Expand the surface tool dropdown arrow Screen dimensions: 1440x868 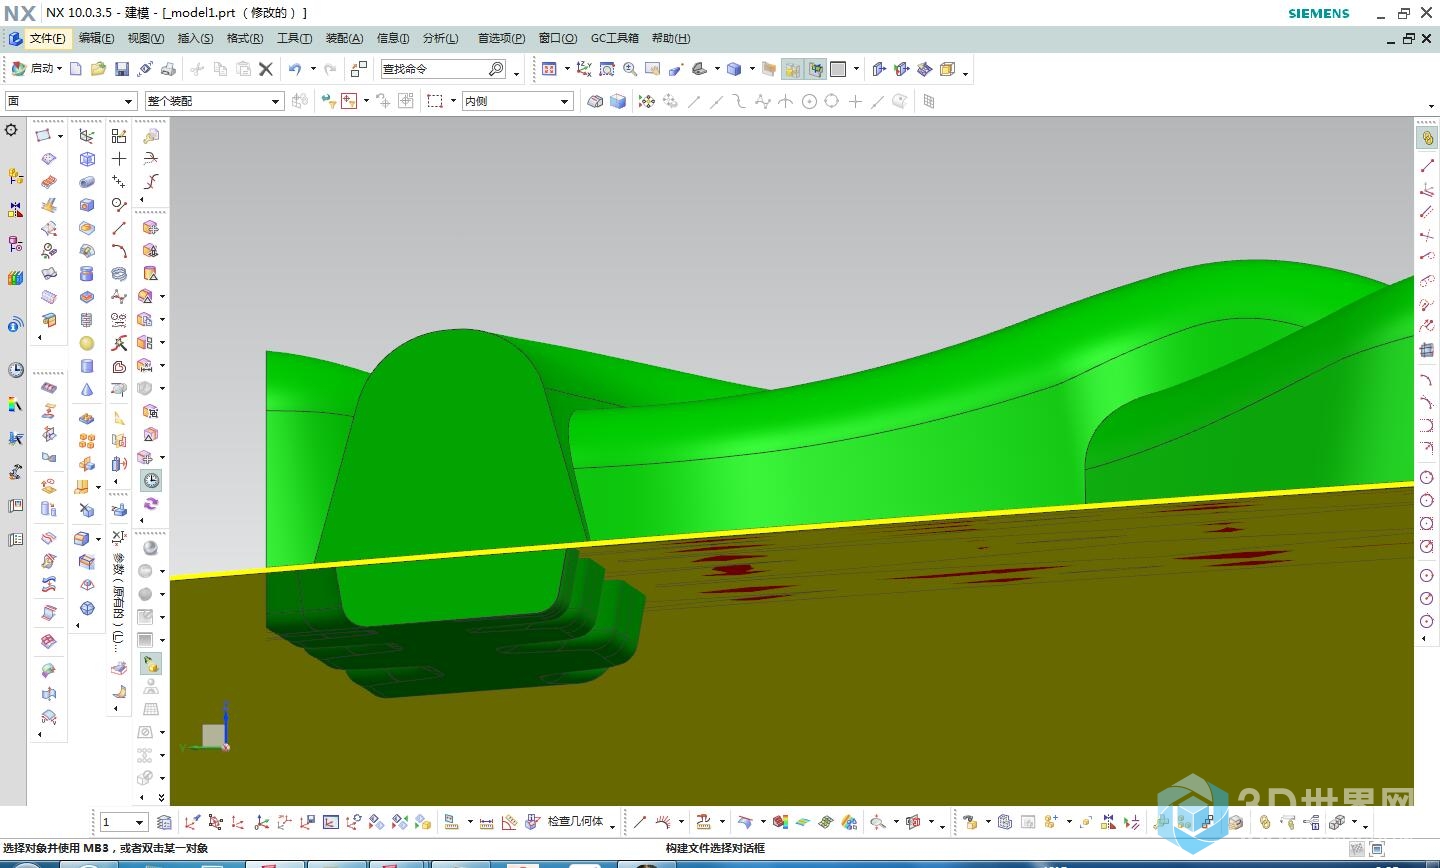coord(60,136)
